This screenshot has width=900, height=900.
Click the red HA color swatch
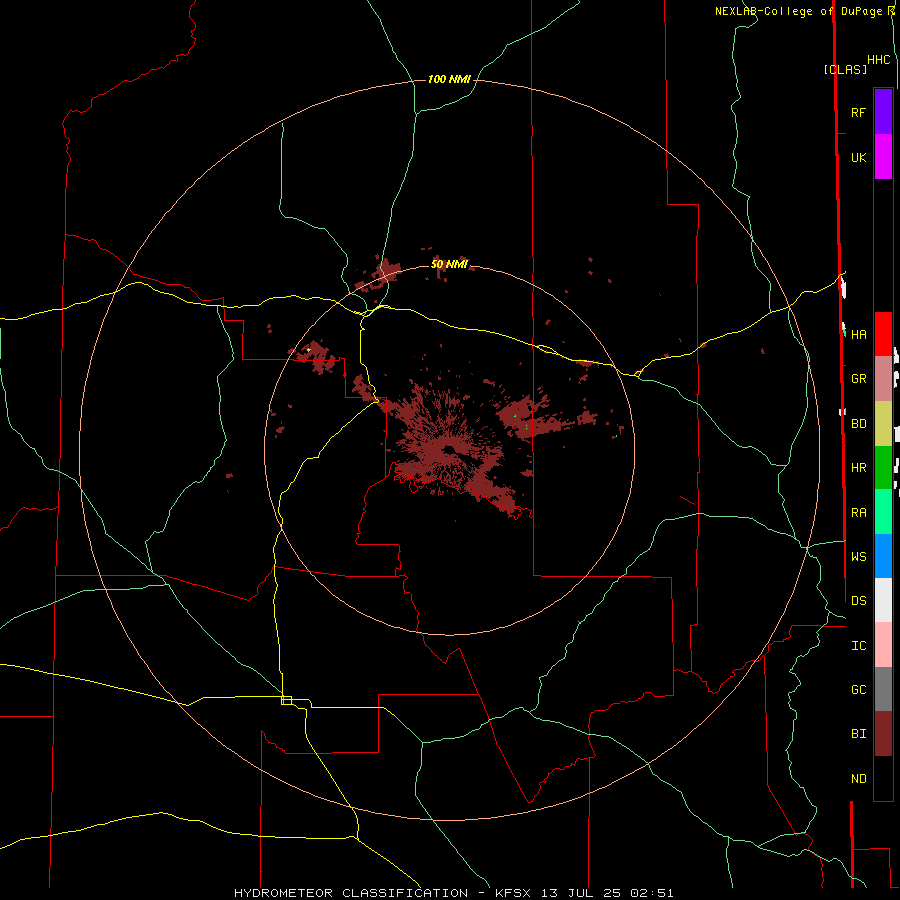pos(883,334)
